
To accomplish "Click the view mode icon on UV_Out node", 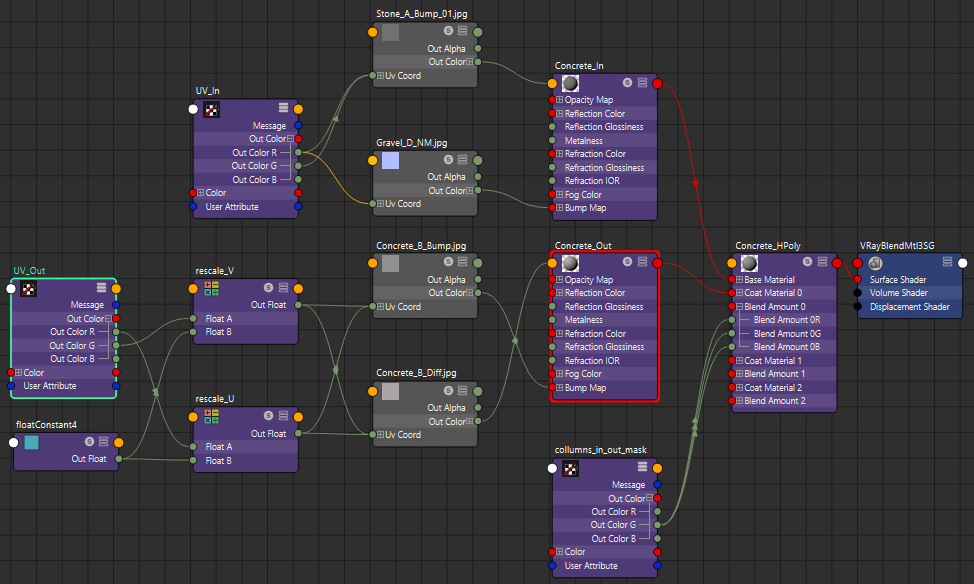I will click(101, 287).
